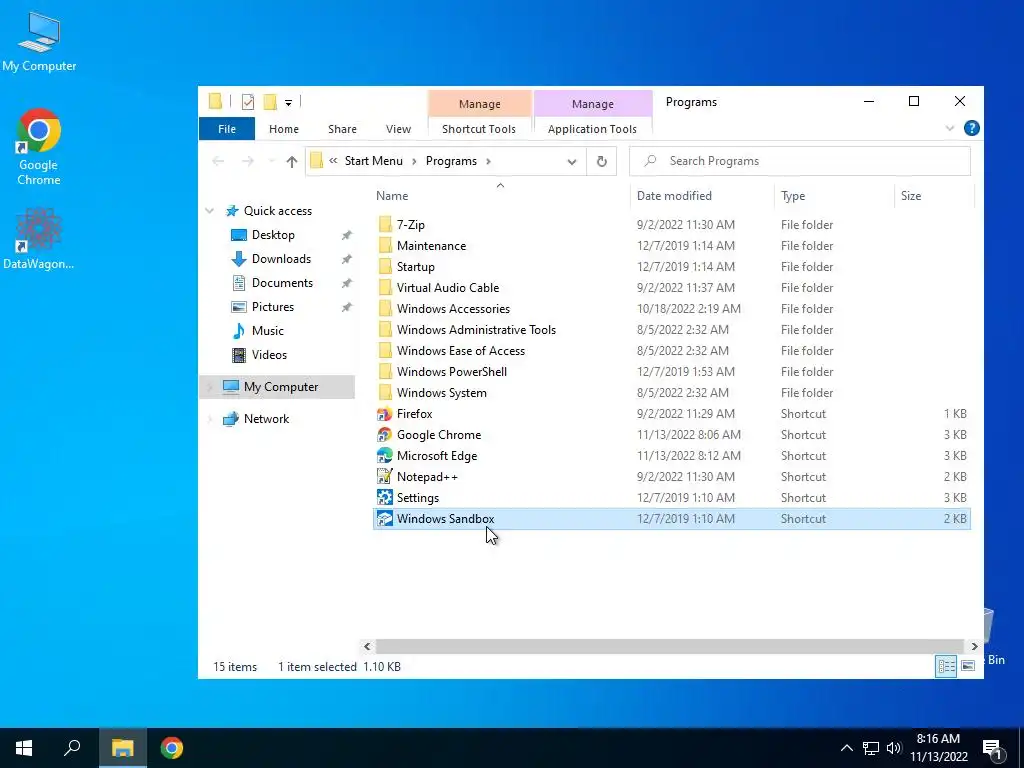
Task: Select Pictures in Quick access
Action: (x=272, y=308)
